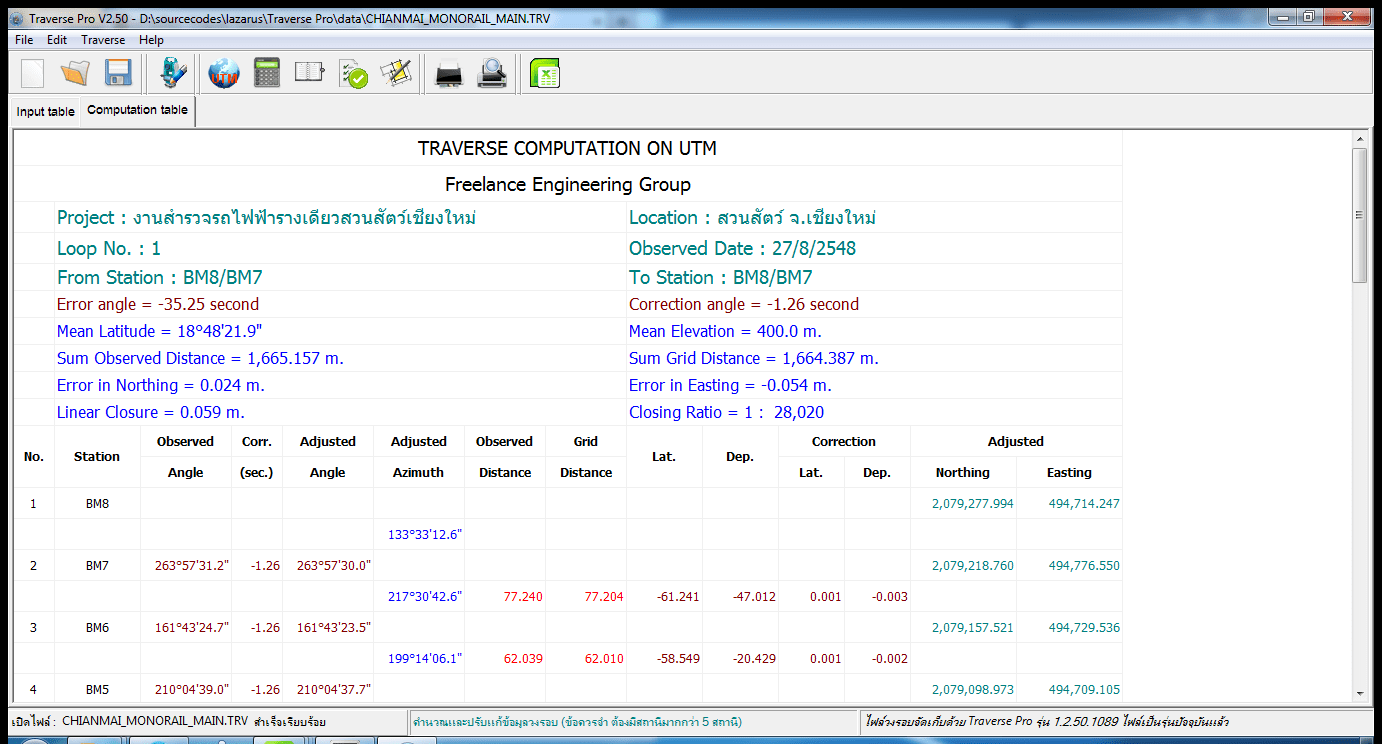1382x744 pixels.
Task: Open a traverse file via folder icon
Action: coord(75,74)
